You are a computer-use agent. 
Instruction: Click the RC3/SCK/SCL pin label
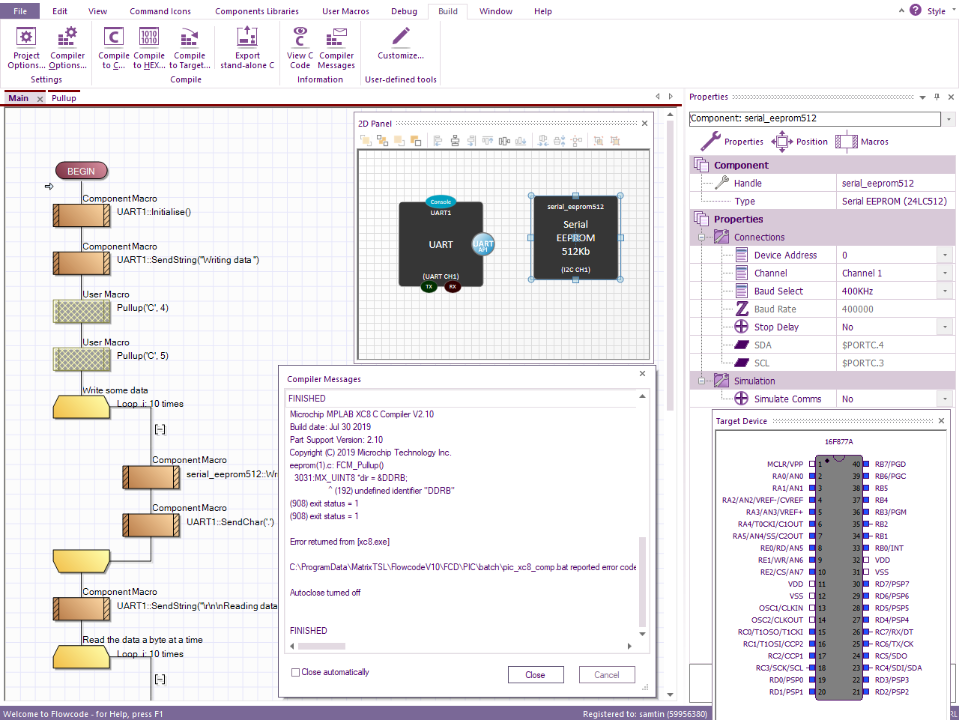point(779,668)
